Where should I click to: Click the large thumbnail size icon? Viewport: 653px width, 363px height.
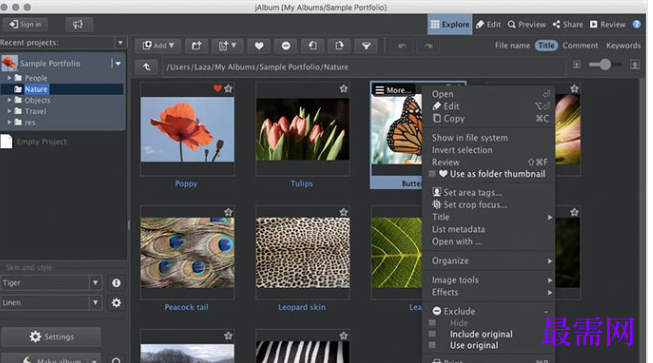(635, 65)
